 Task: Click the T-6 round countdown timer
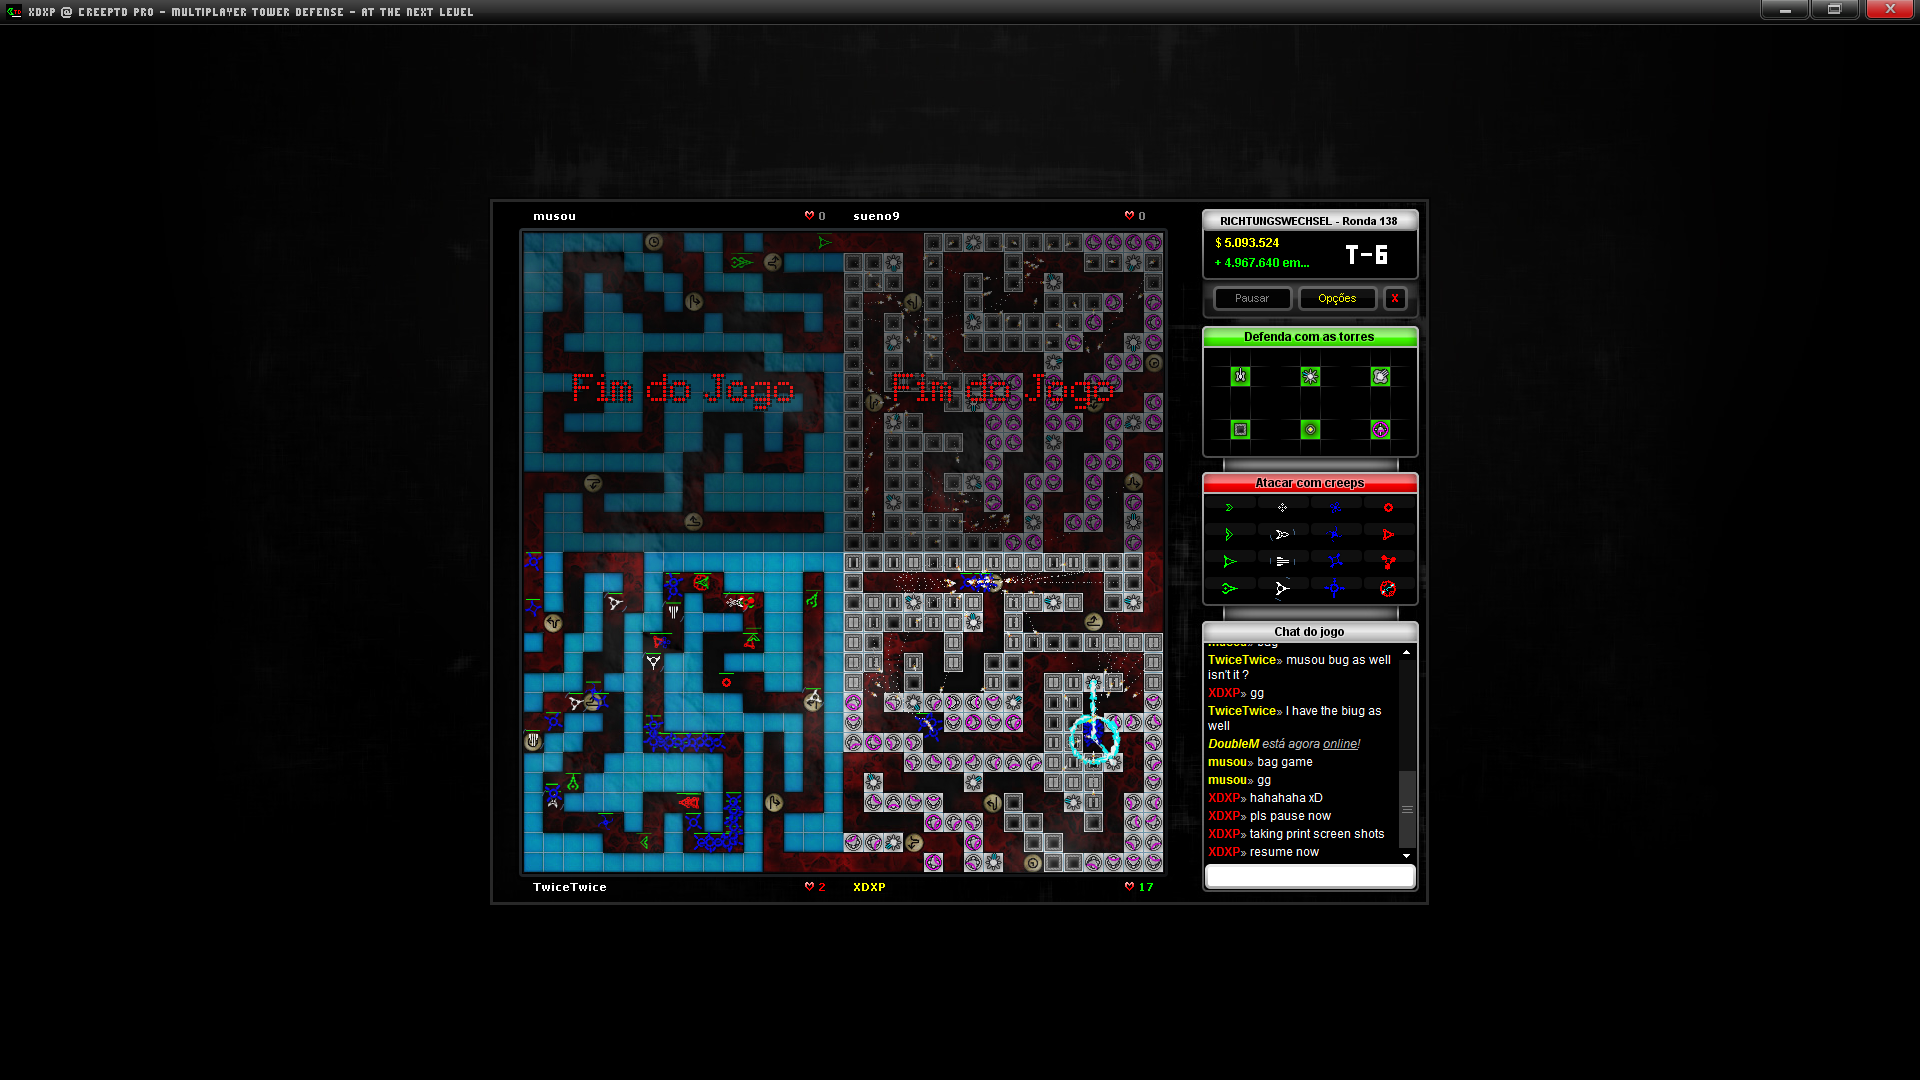[1366, 255]
